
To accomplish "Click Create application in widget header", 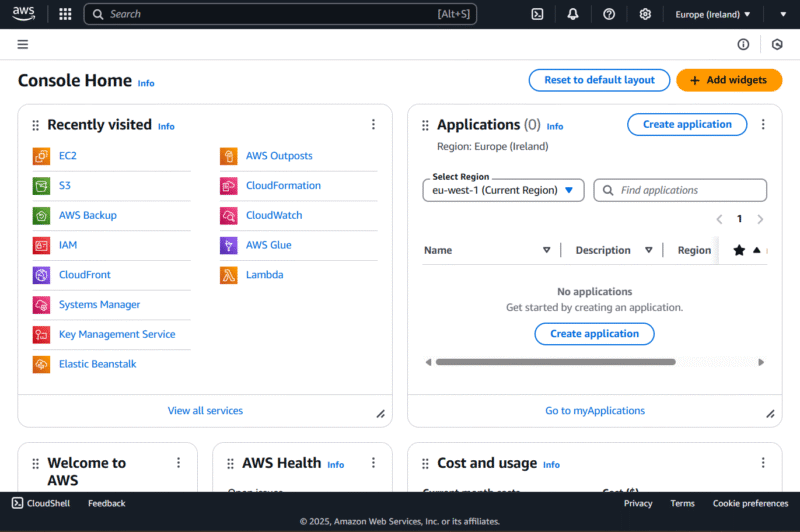I will [x=687, y=124].
